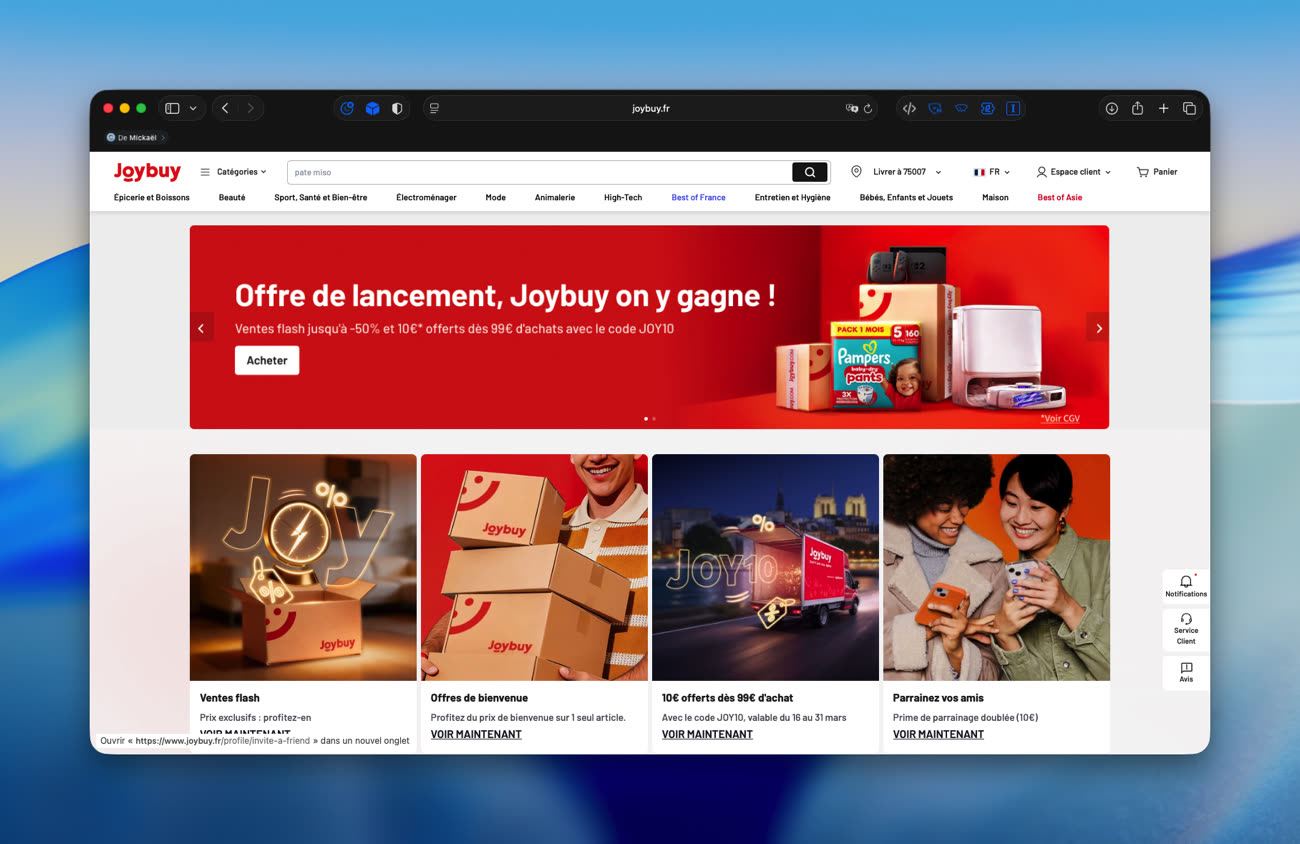Advance banner with right carousel arrow
The image size is (1300, 844).
click(x=1098, y=328)
